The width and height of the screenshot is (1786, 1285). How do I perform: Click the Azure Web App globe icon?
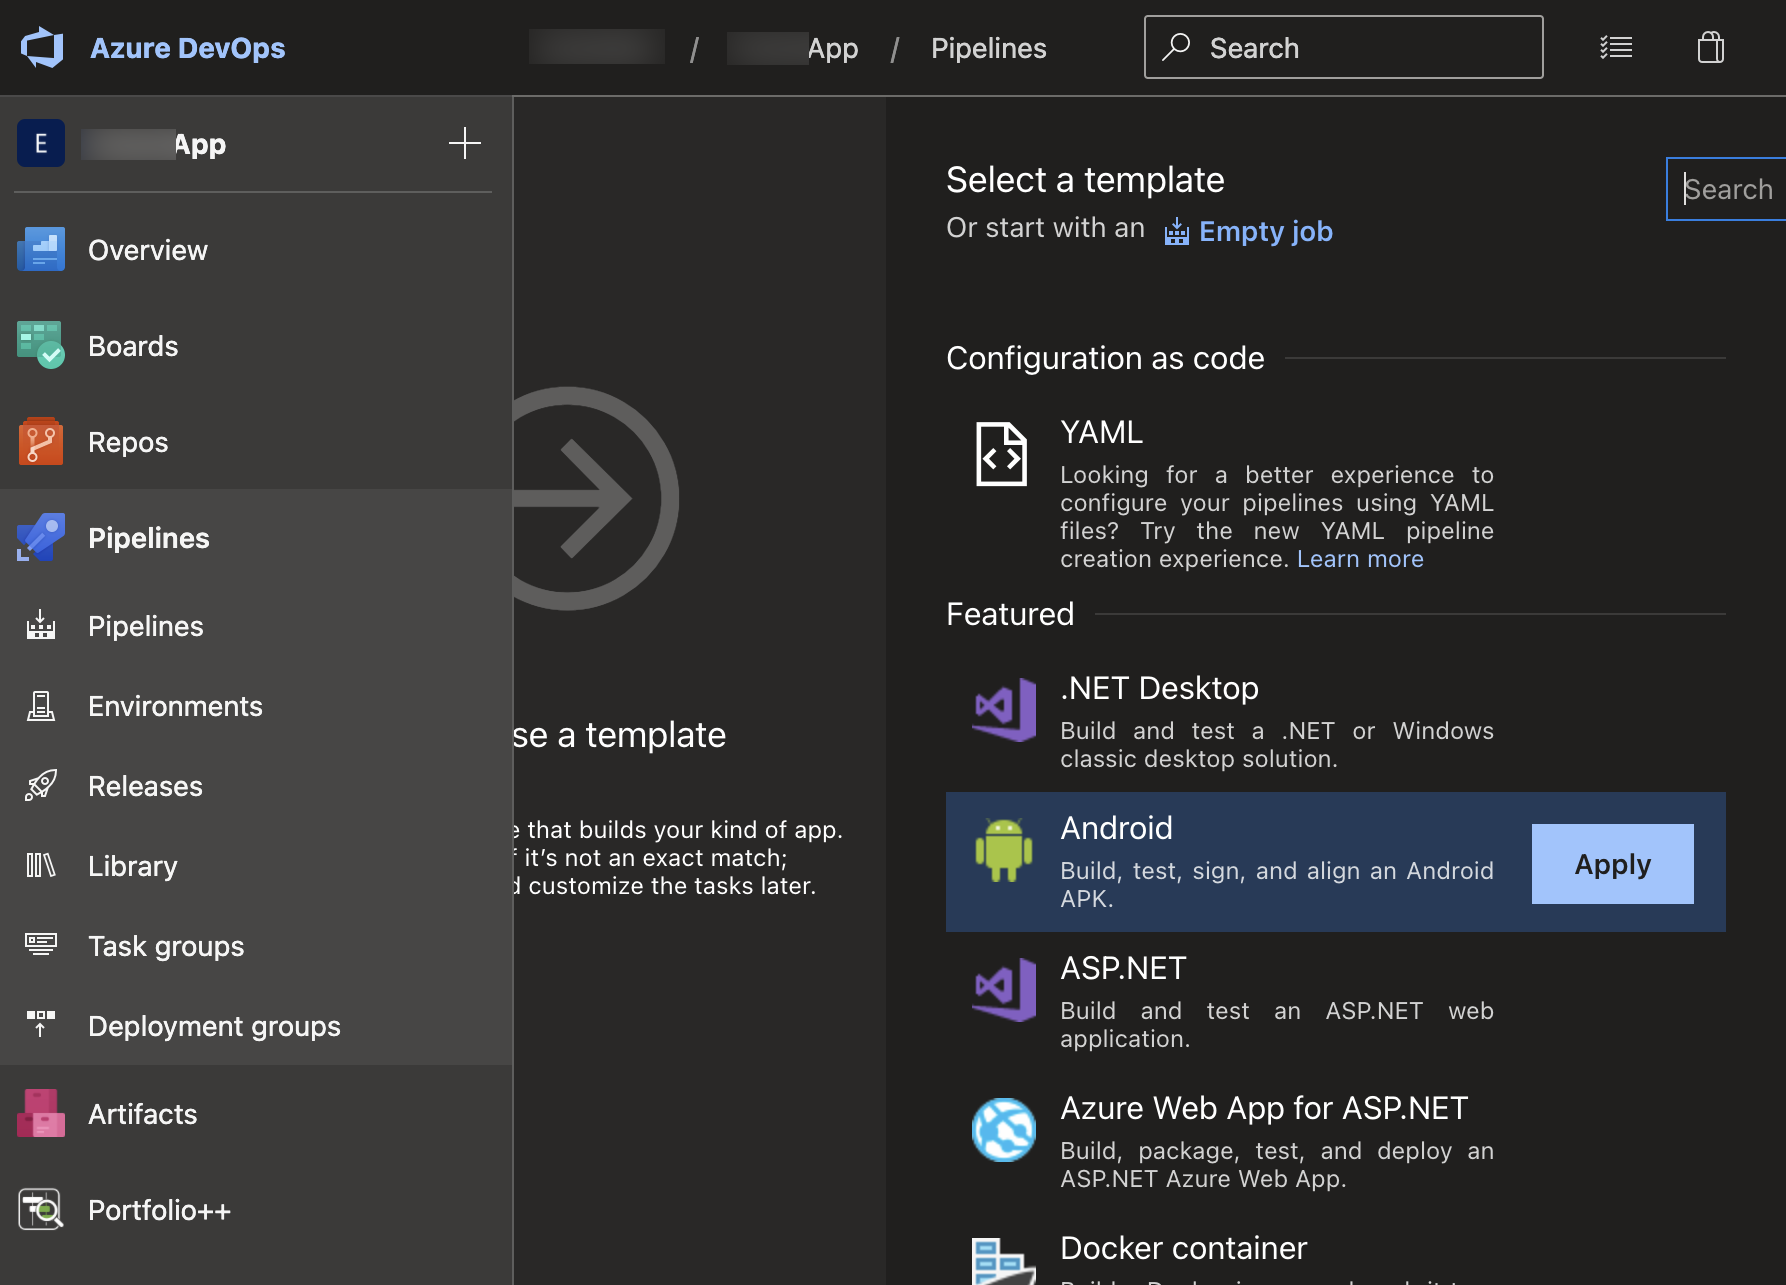click(x=1004, y=1130)
